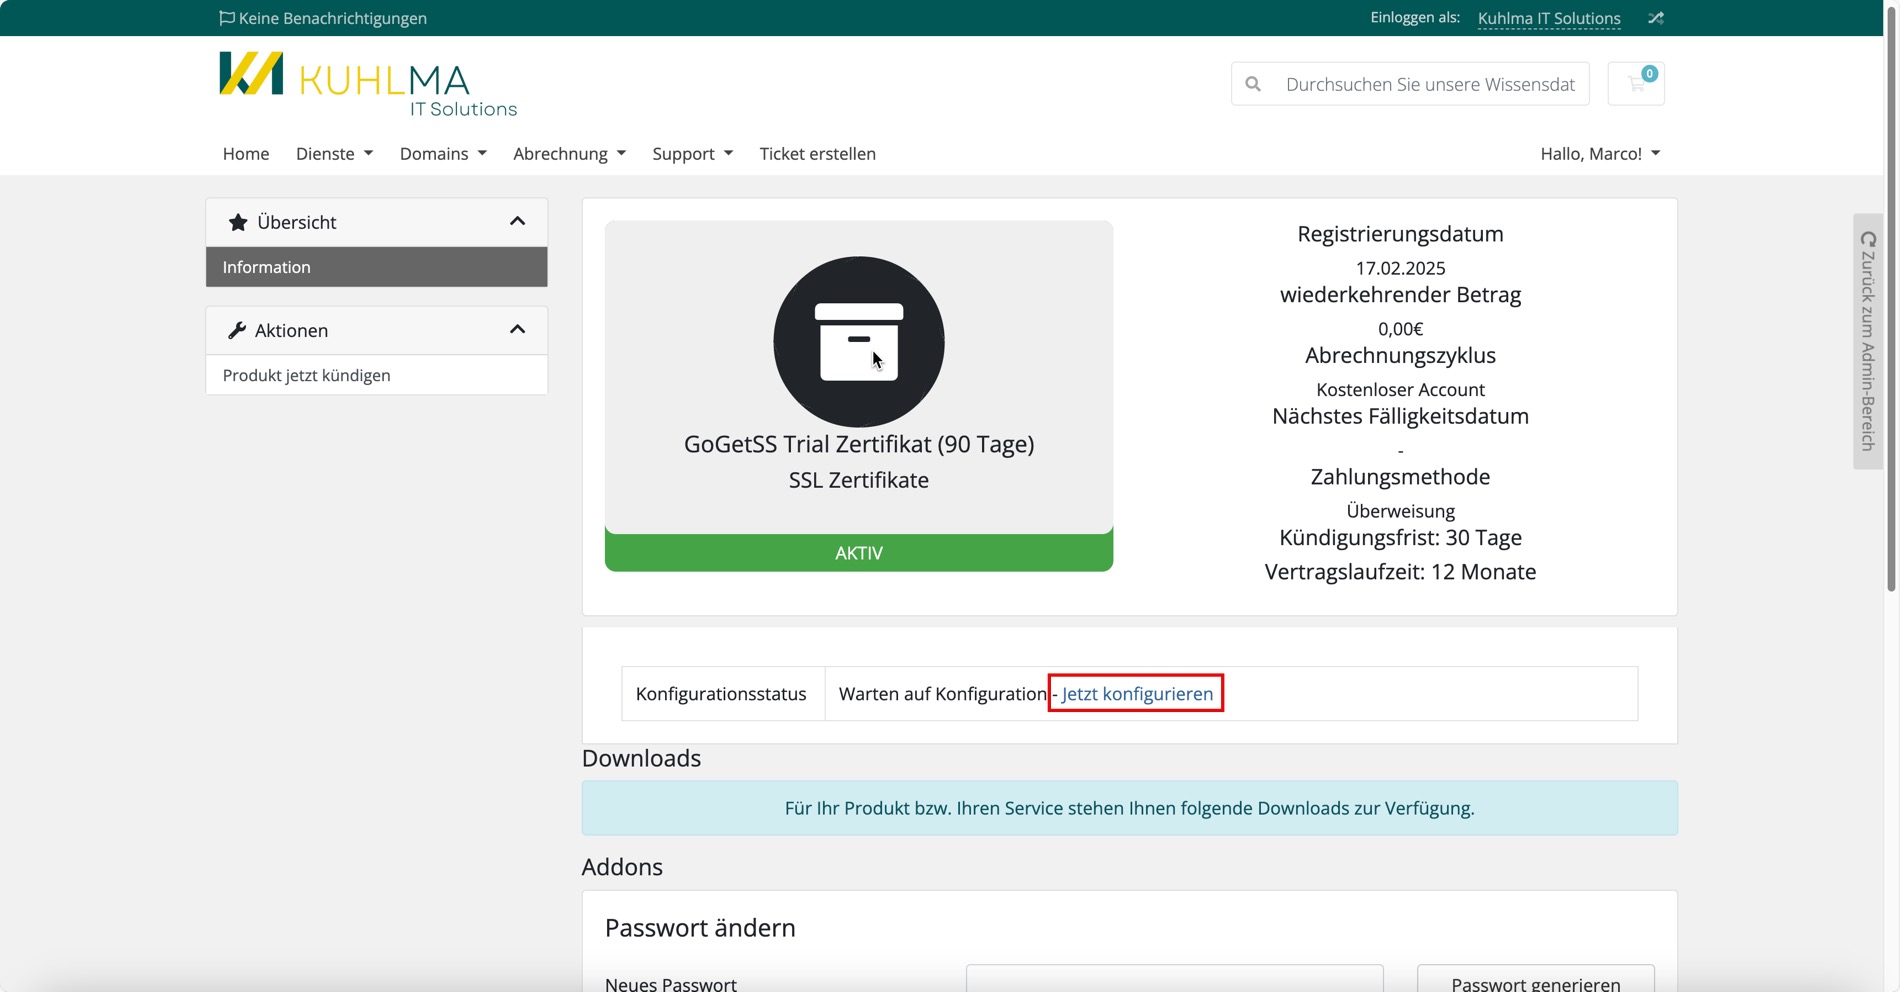
Task: Click the Konfigurationsstatus cell
Action: [x=721, y=693]
